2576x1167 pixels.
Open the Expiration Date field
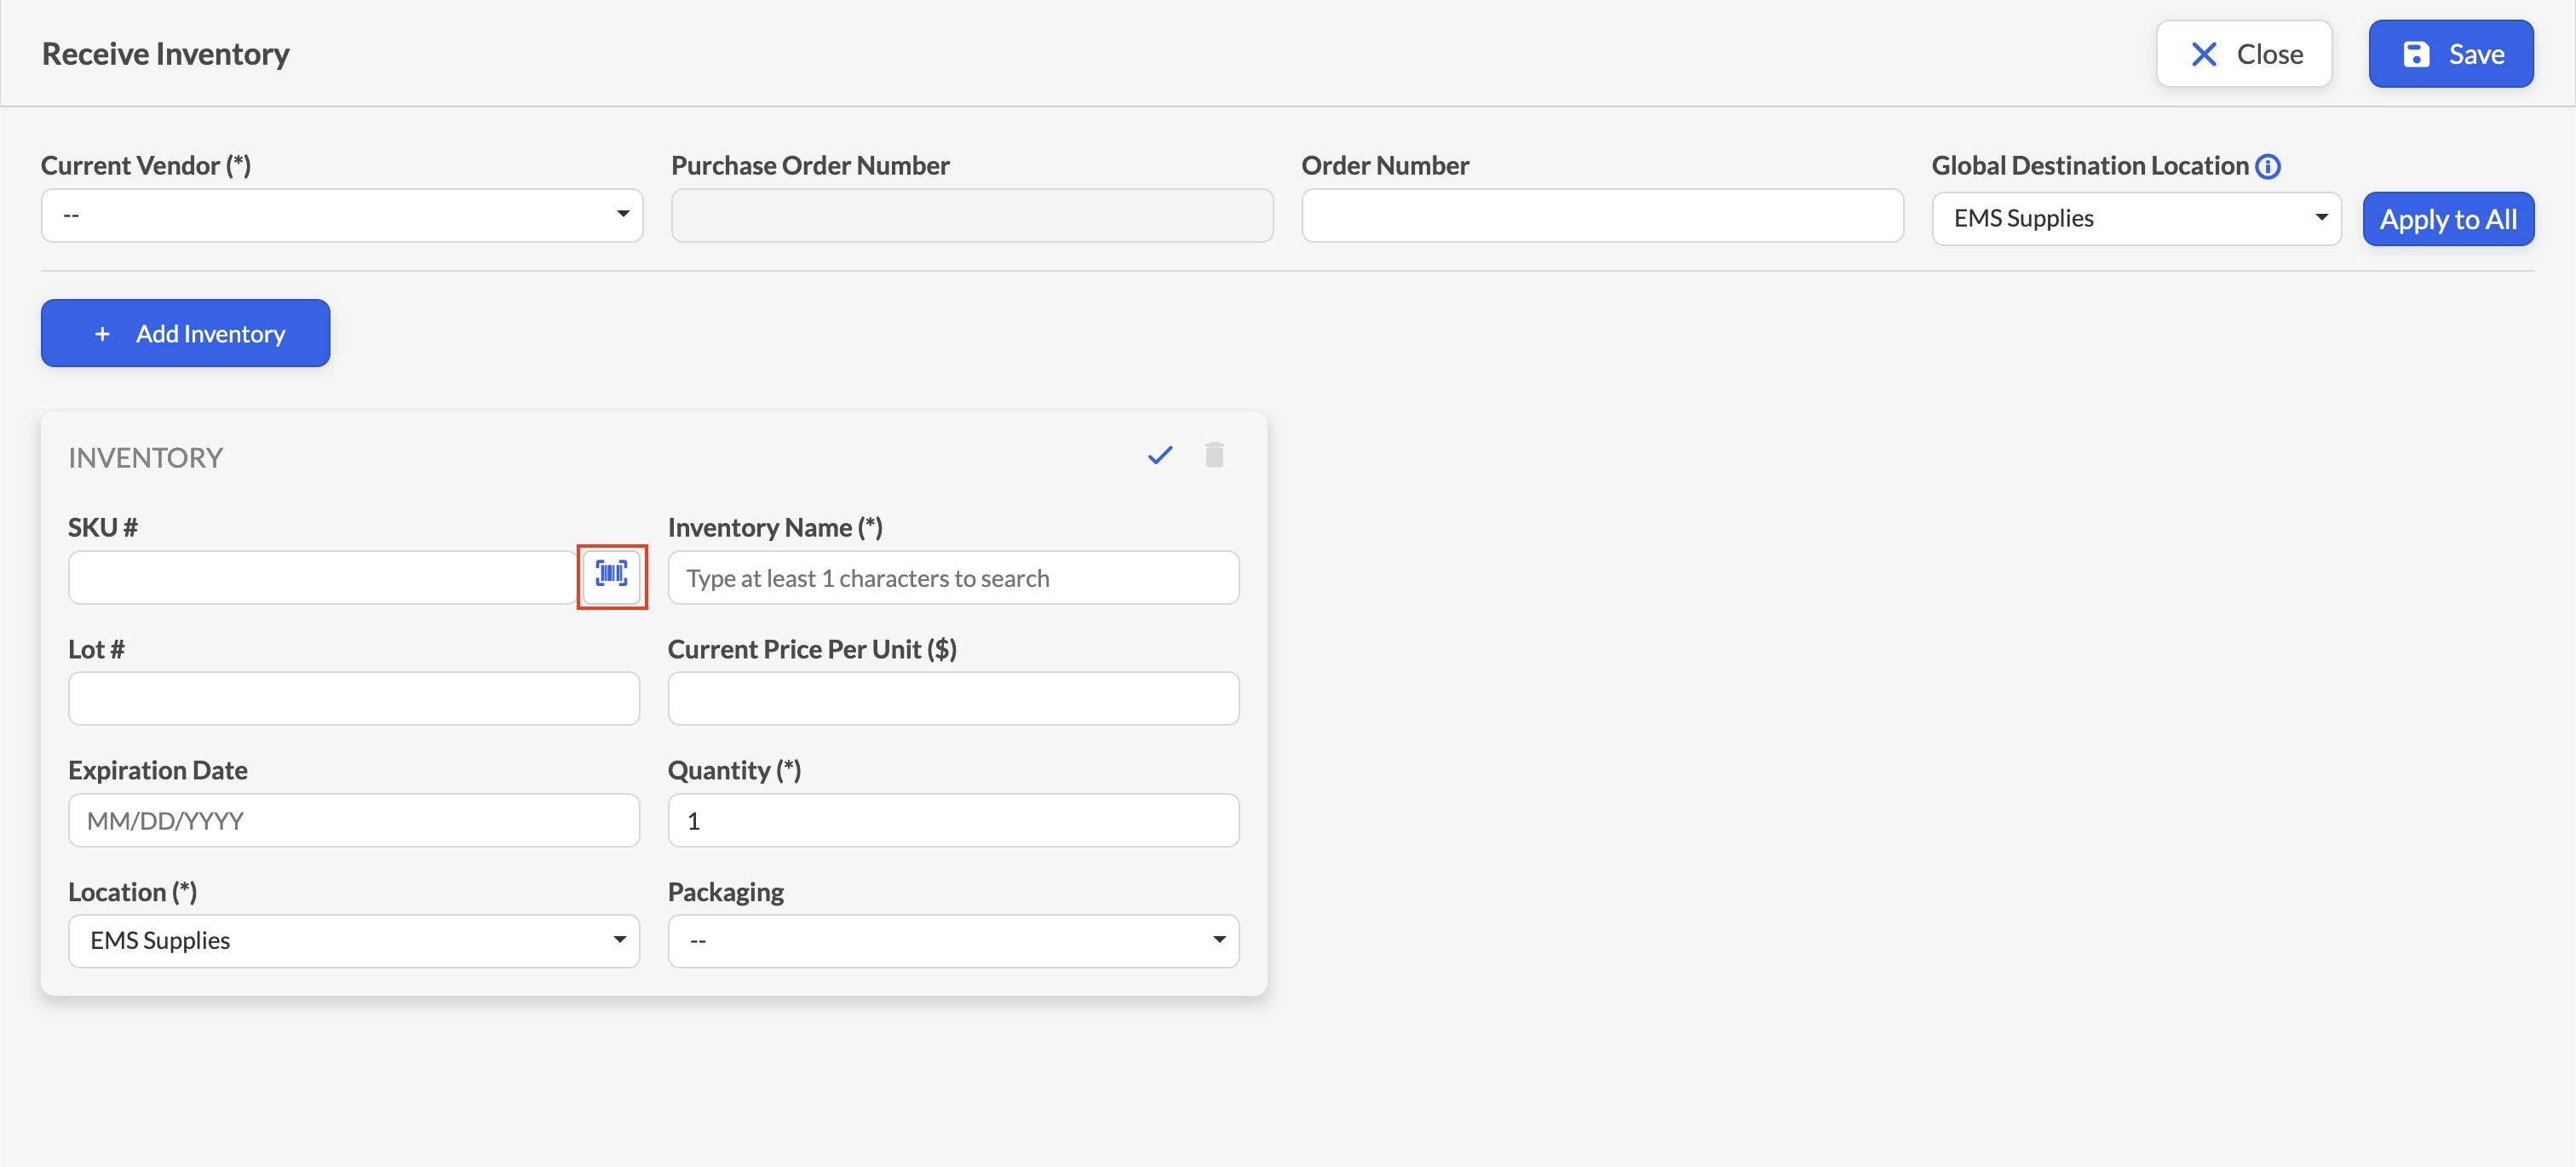point(354,821)
